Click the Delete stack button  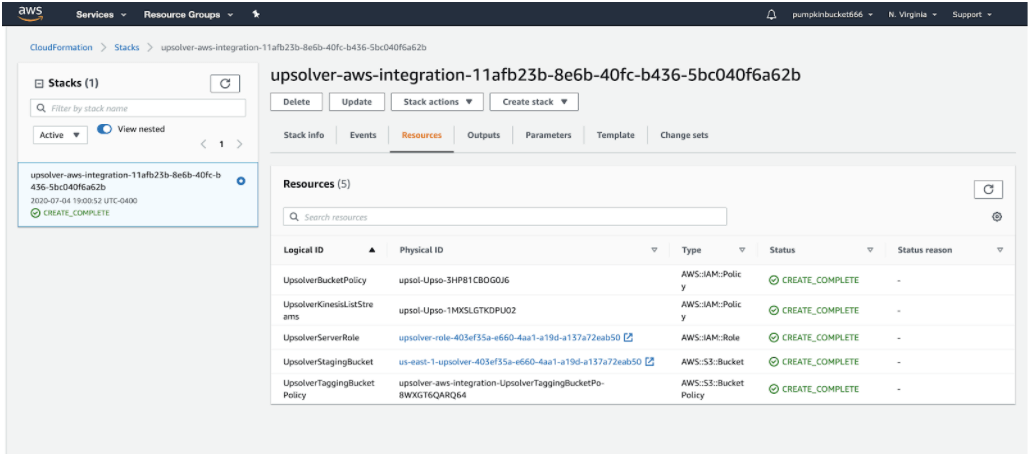[x=296, y=102]
